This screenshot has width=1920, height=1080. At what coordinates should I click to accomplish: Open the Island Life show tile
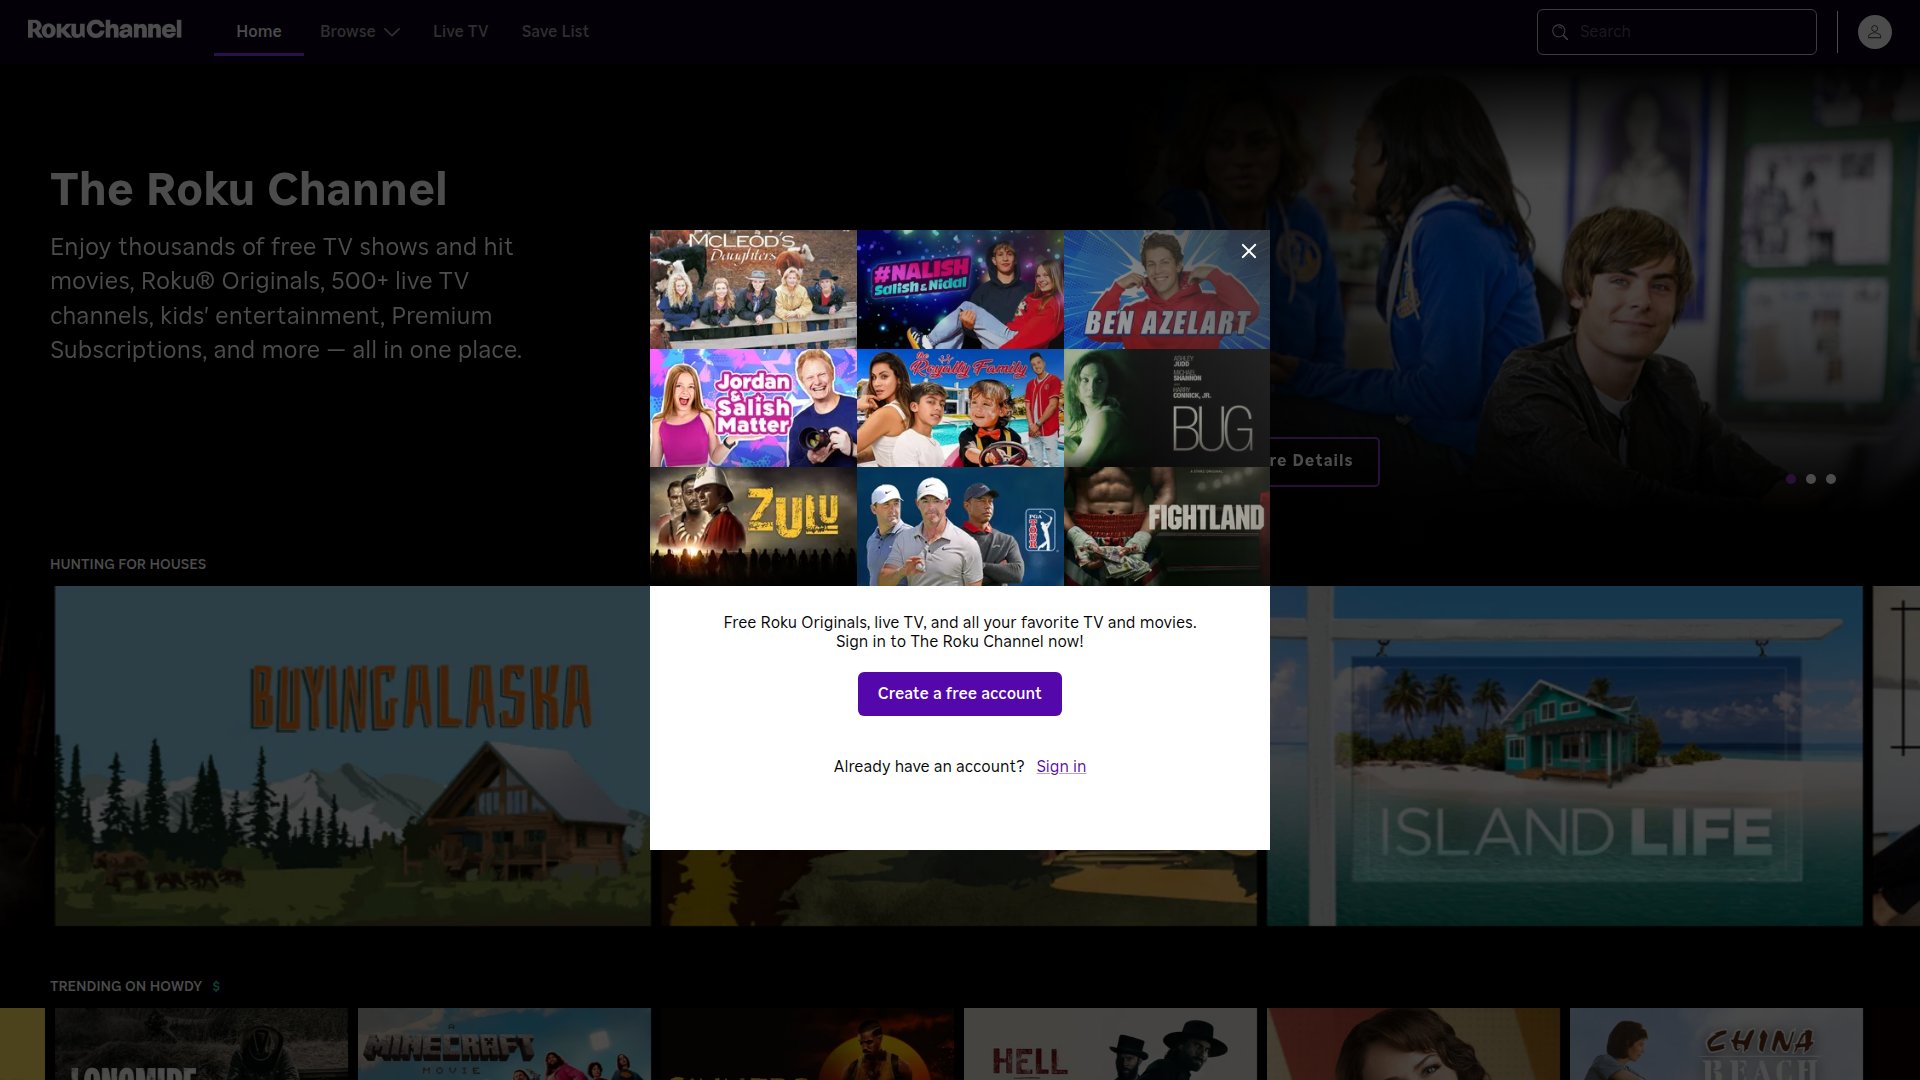(1565, 756)
